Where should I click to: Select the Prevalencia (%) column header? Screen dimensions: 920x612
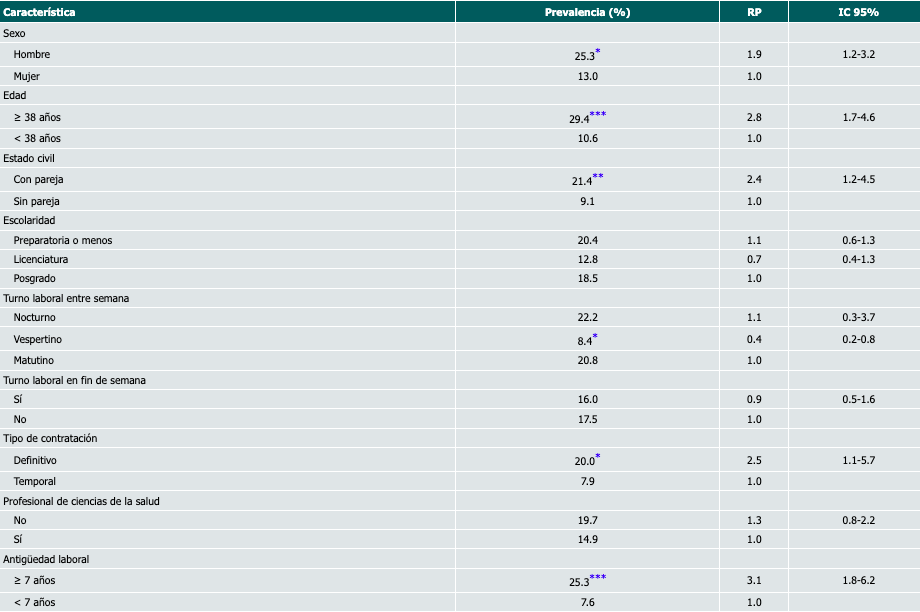click(x=587, y=12)
